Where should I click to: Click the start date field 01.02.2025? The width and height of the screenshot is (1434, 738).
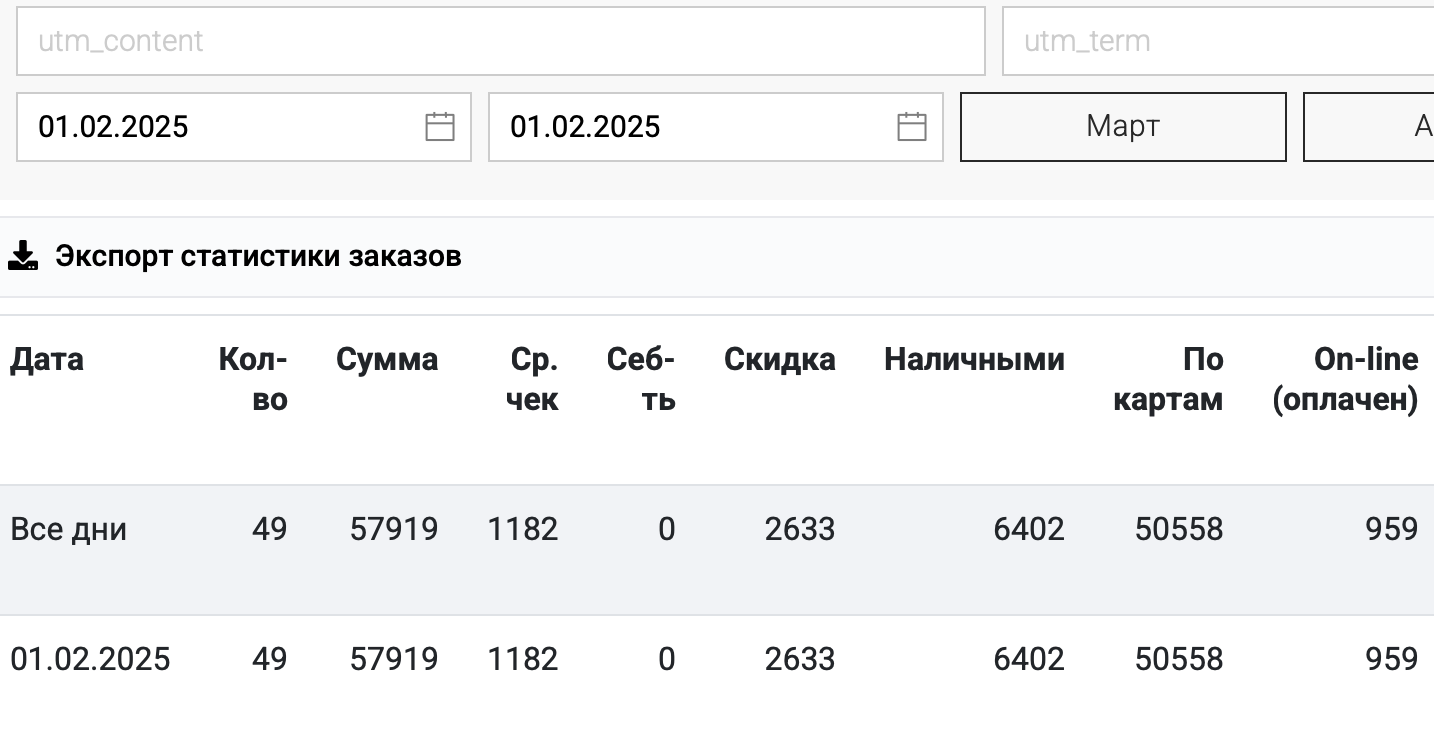point(244,127)
